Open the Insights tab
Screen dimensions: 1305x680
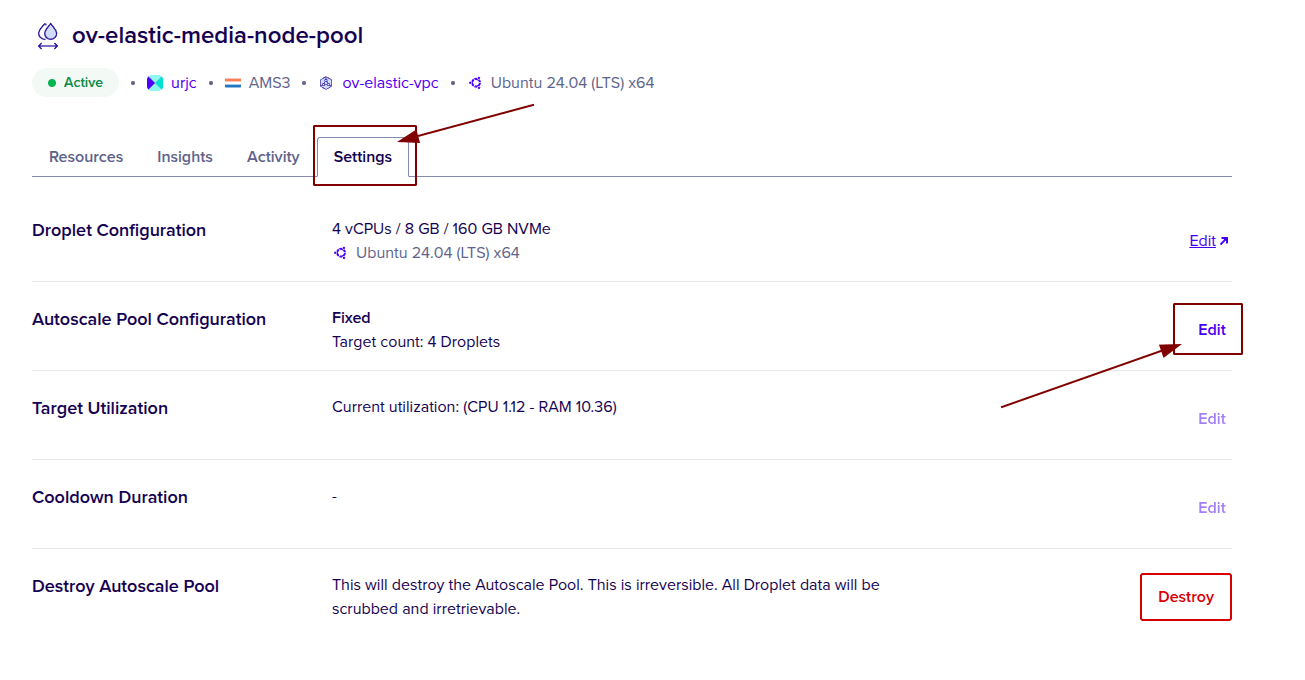click(184, 156)
